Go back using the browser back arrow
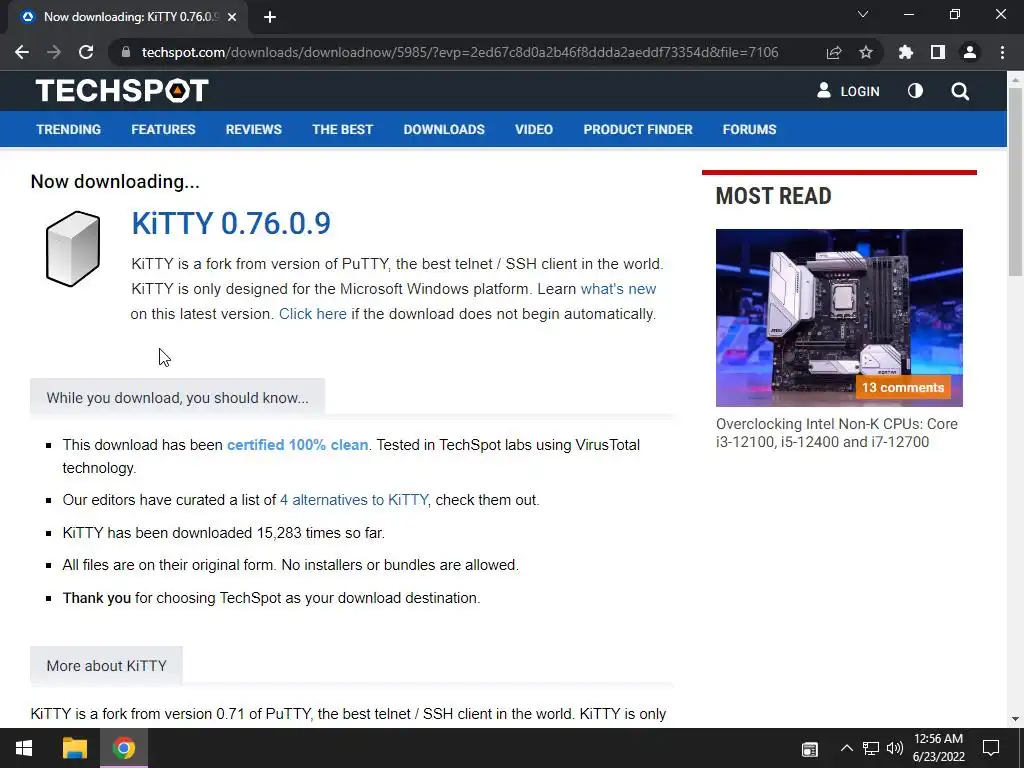Viewport: 1024px width, 768px height. tap(22, 52)
